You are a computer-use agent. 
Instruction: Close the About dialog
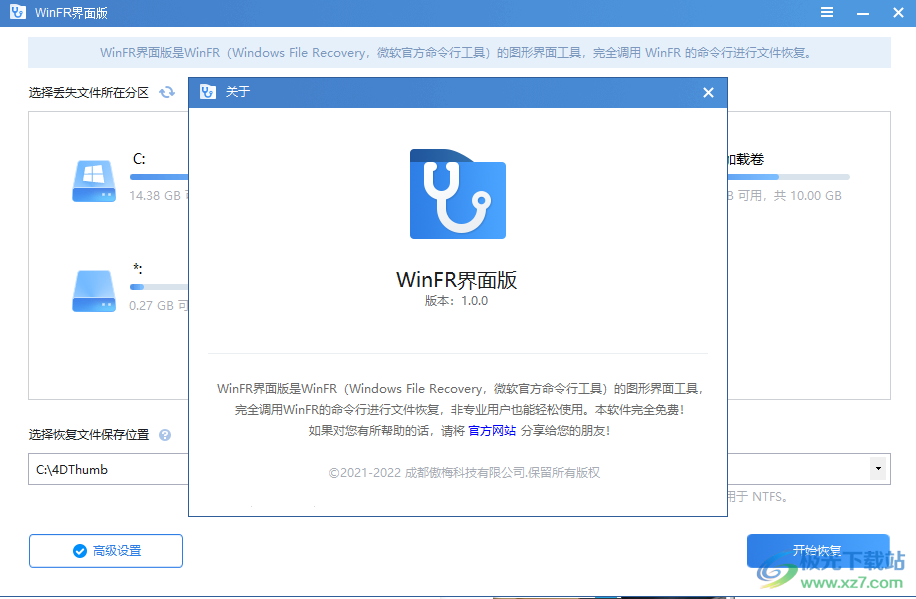[x=708, y=92]
